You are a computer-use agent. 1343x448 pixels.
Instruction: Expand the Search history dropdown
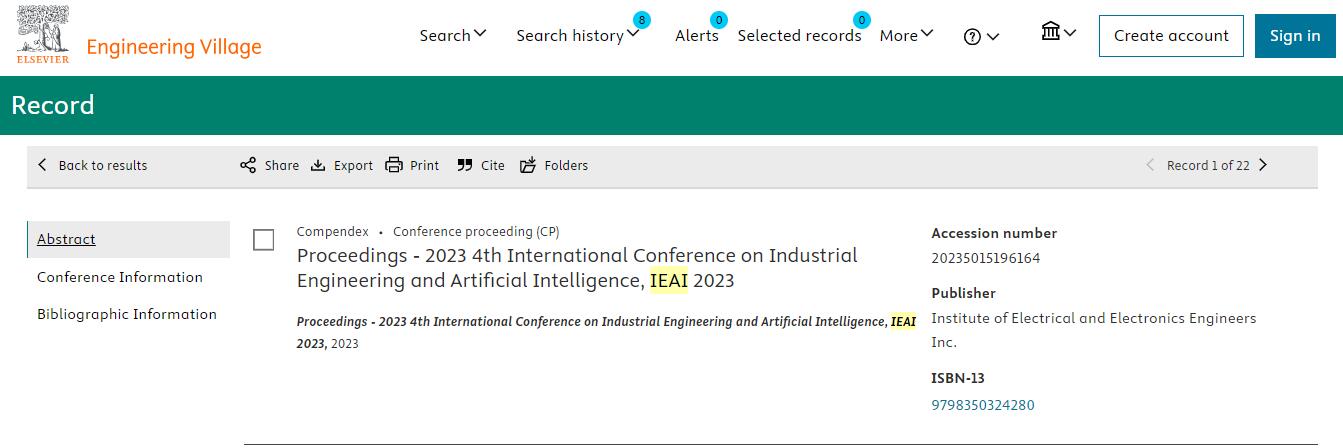pyautogui.click(x=577, y=35)
